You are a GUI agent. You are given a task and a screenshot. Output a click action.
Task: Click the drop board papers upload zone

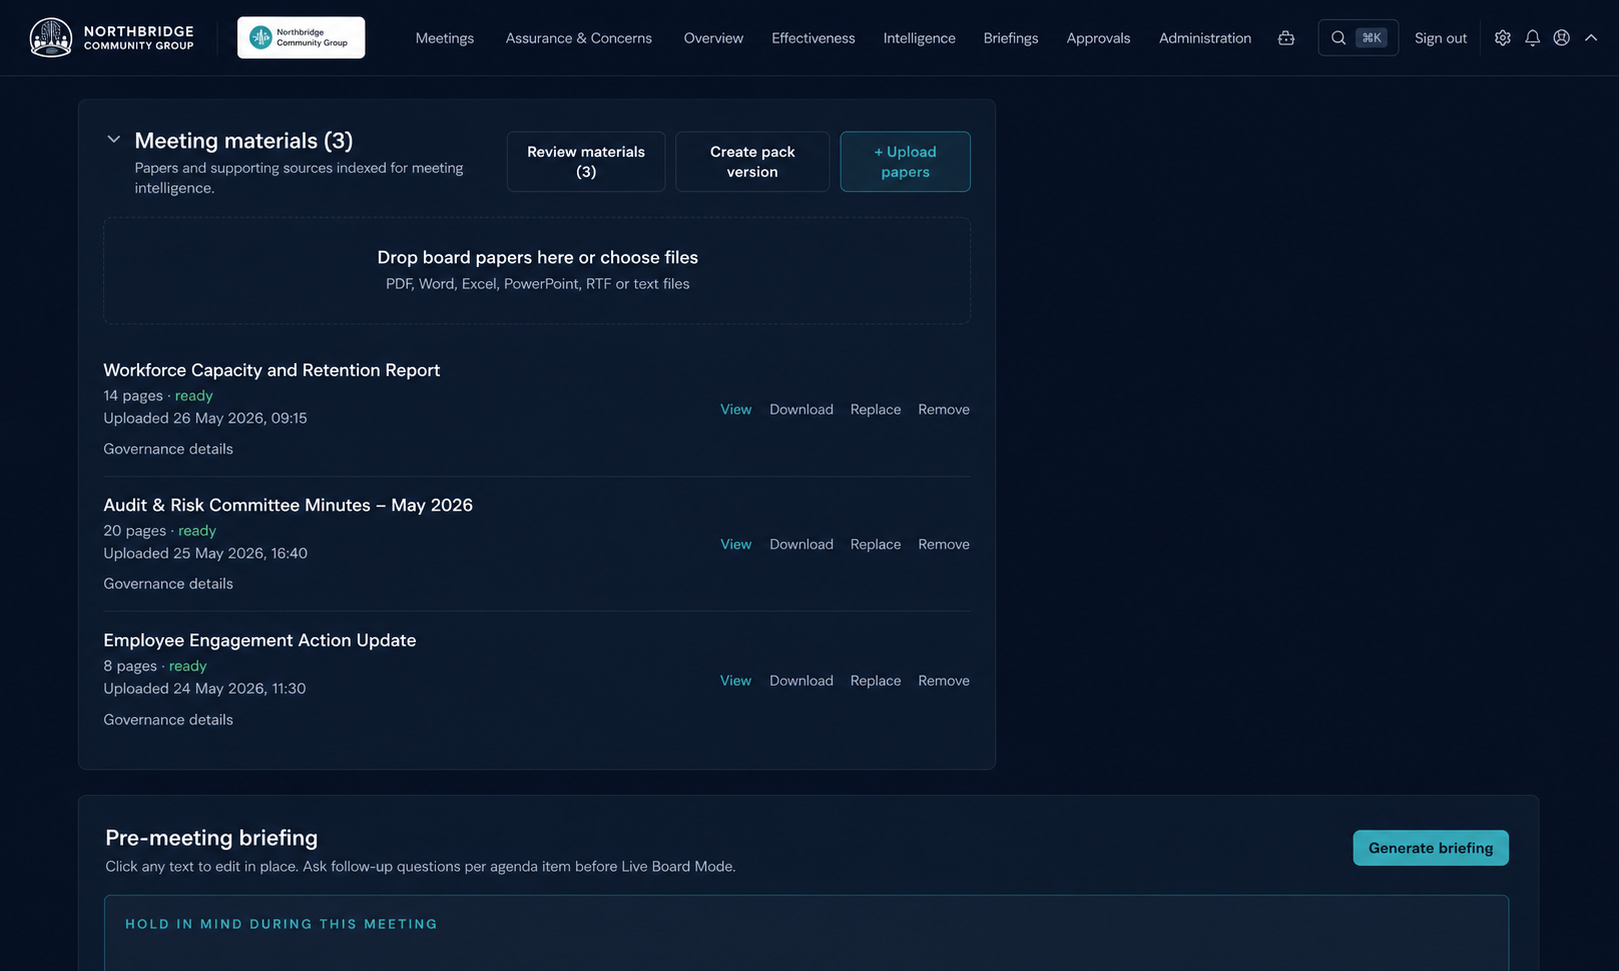tap(537, 271)
